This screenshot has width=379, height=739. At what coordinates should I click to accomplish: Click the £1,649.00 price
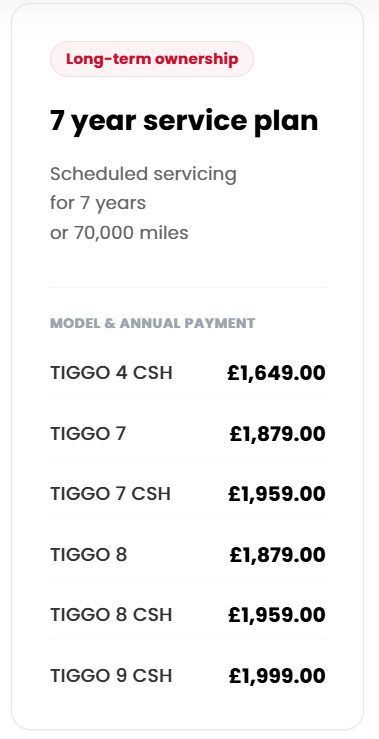pos(276,373)
